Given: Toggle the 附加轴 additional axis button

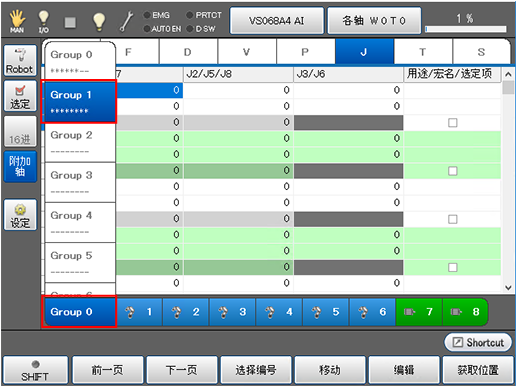Looking at the screenshot, I should [x=20, y=166].
